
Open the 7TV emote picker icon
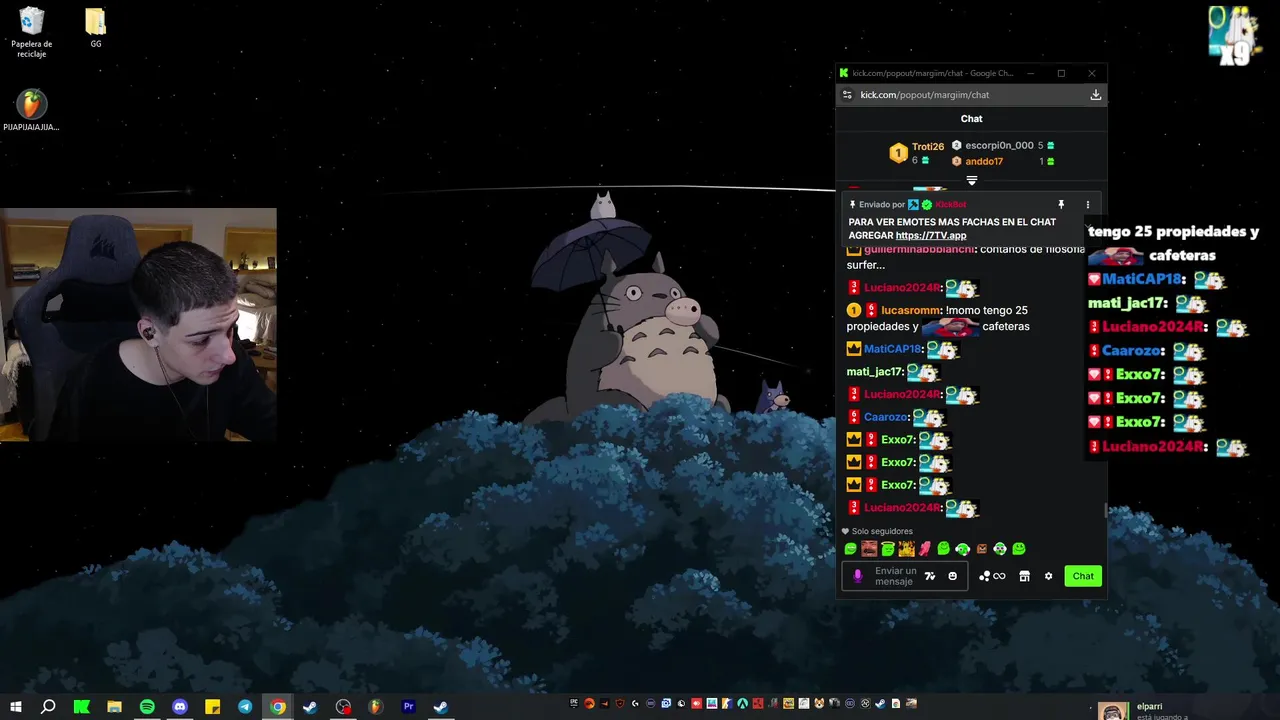(x=930, y=576)
